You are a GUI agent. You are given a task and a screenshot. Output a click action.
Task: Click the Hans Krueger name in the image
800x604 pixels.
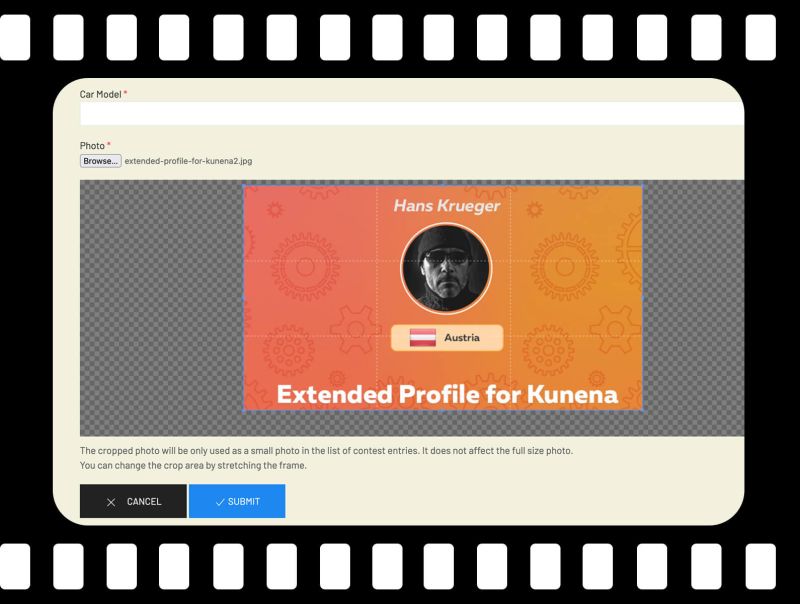pyautogui.click(x=446, y=206)
